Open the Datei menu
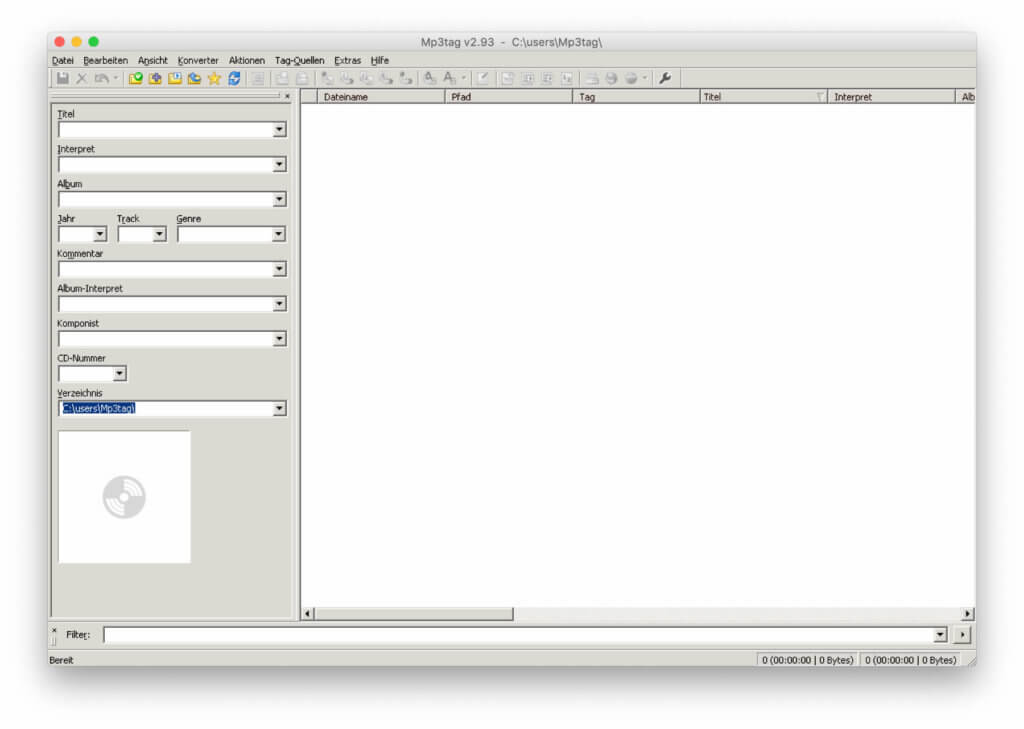Screen dimensions: 1024x729 pos(63,60)
